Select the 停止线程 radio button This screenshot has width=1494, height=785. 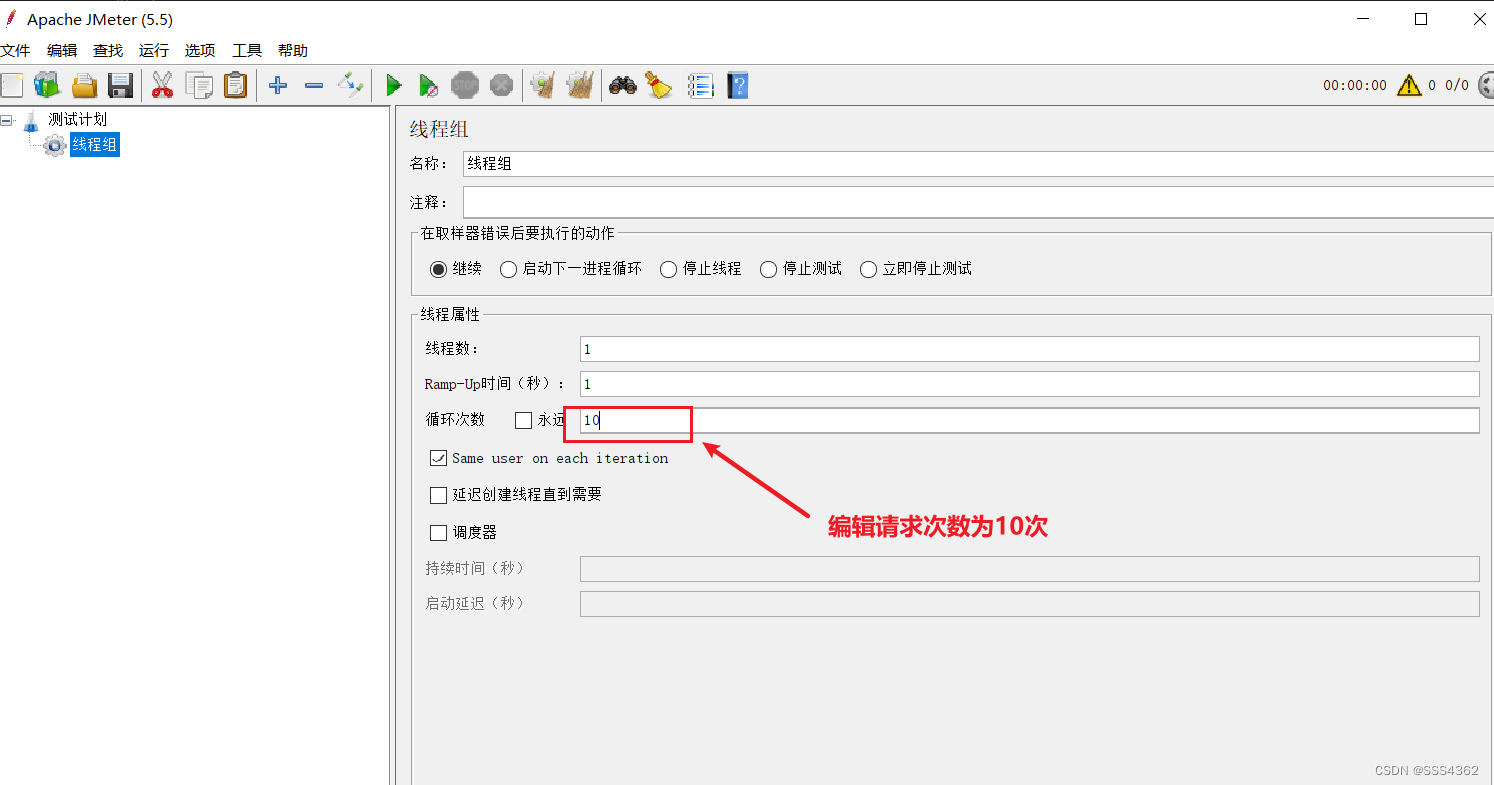pos(668,269)
